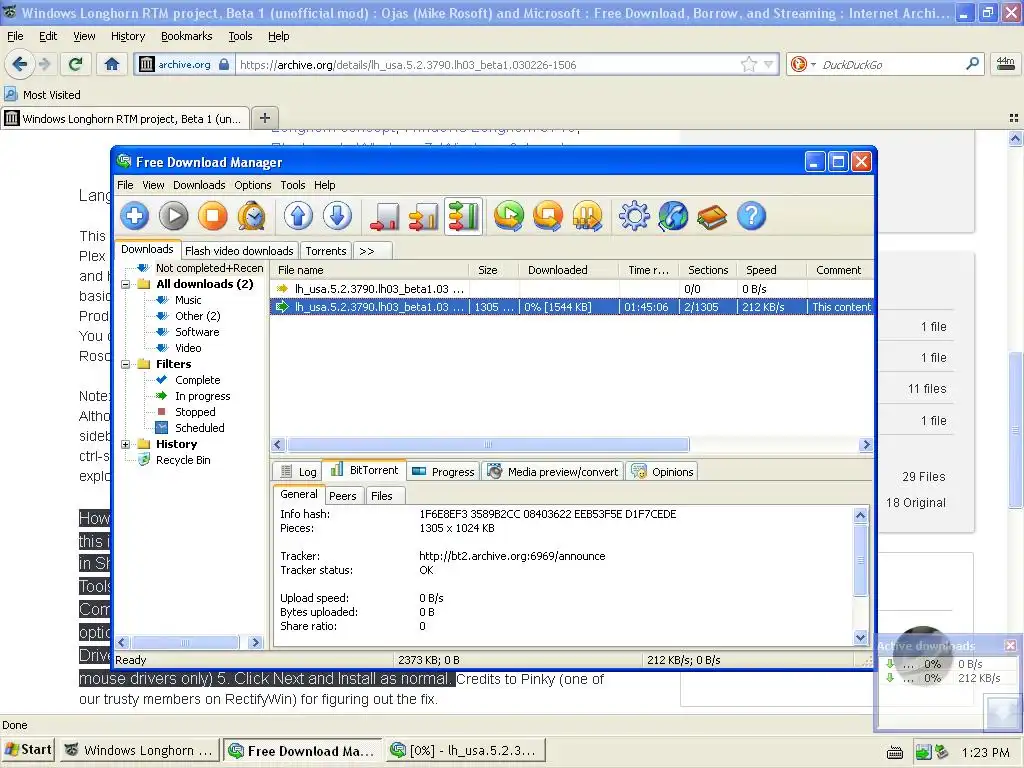
Task: Click the Firefox address bar URL field
Action: 487,65
